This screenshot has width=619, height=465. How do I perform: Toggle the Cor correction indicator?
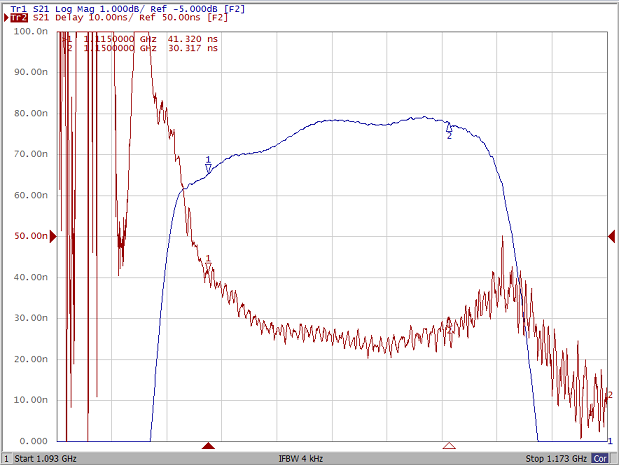(x=600, y=458)
